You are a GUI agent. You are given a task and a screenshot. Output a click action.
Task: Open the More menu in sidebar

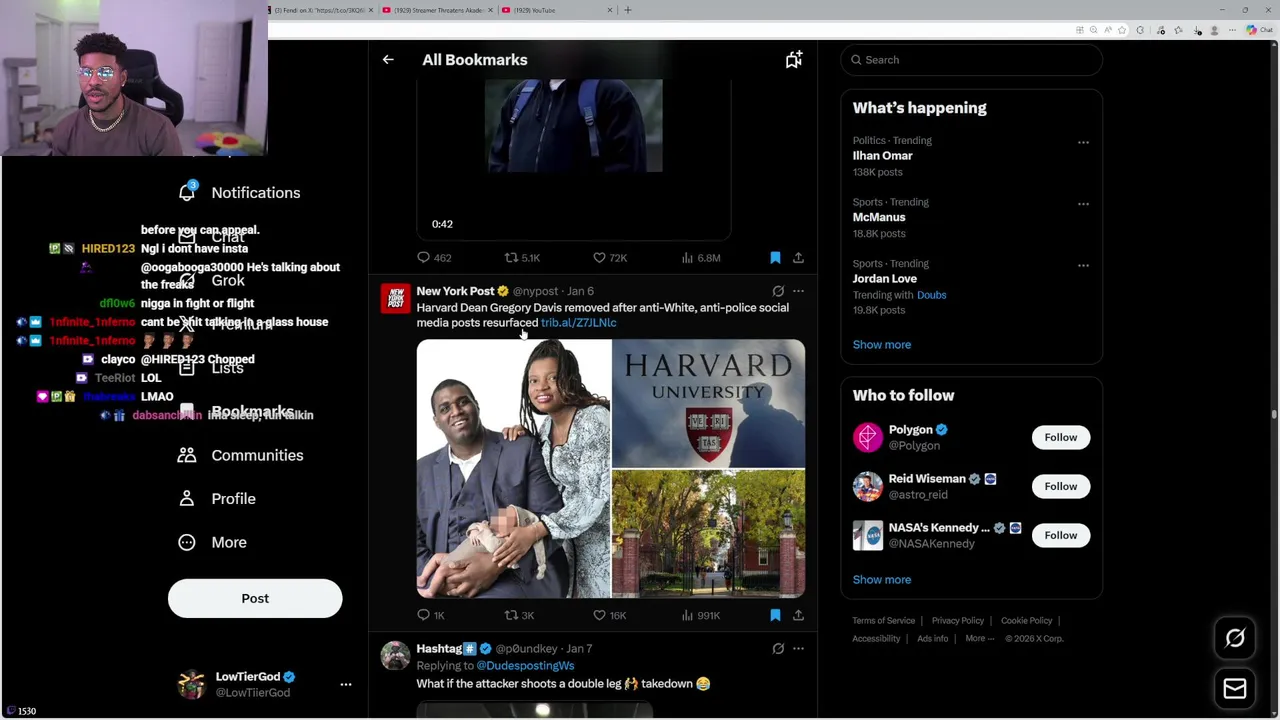click(212, 542)
